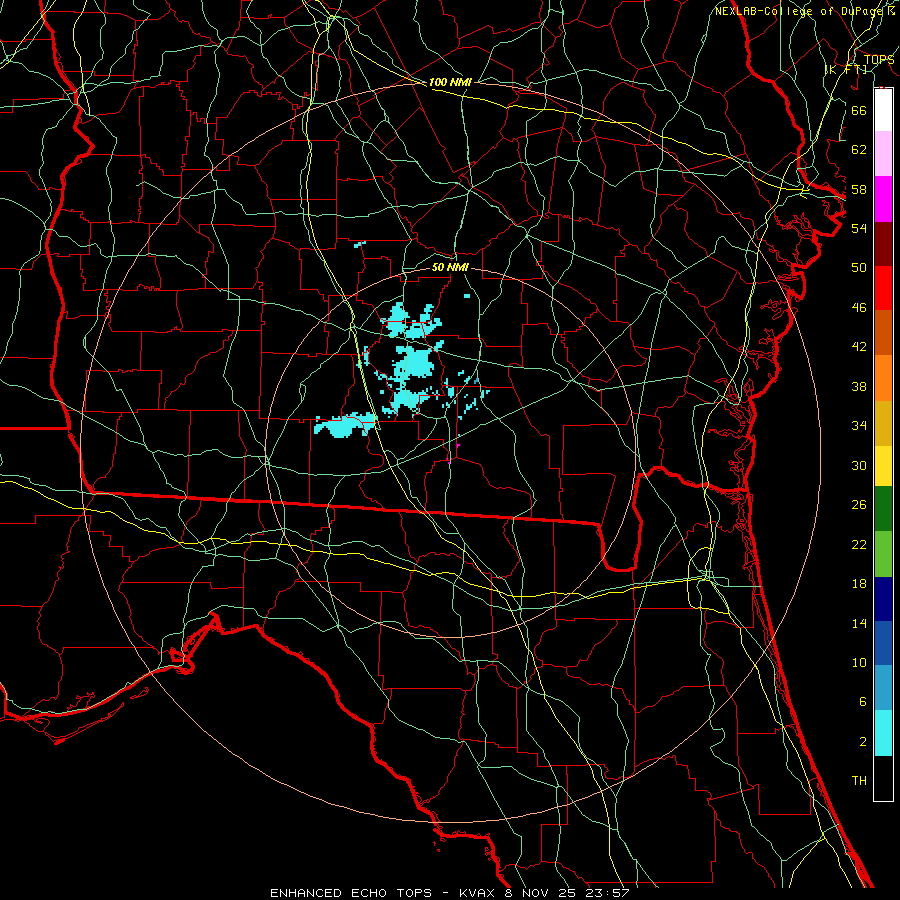Pick the light orange legend color band
The width and height of the screenshot is (900, 900).
(x=883, y=378)
